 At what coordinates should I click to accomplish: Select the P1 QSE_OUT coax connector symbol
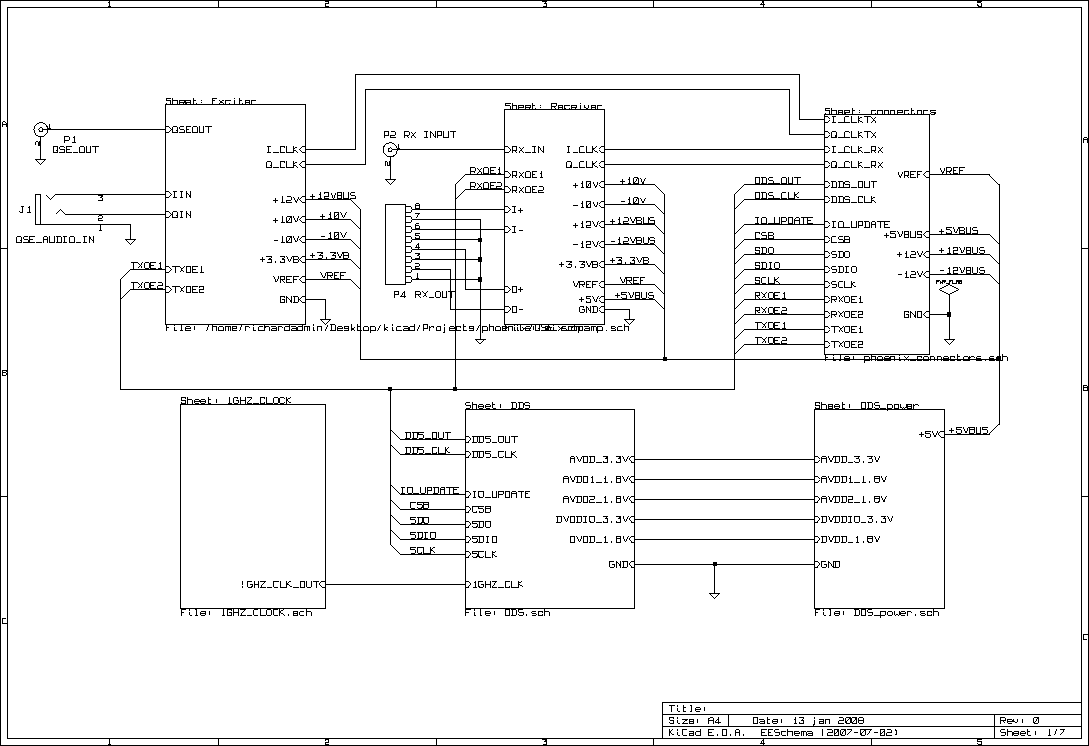[x=40, y=128]
